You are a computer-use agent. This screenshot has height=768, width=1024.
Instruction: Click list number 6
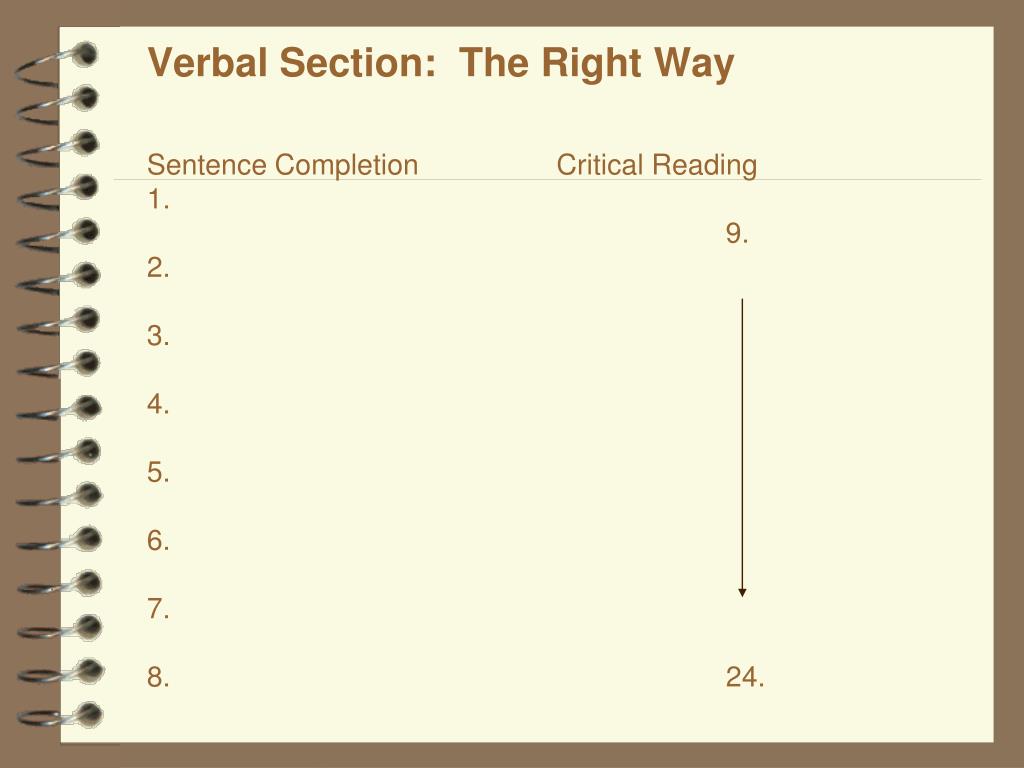(x=158, y=541)
